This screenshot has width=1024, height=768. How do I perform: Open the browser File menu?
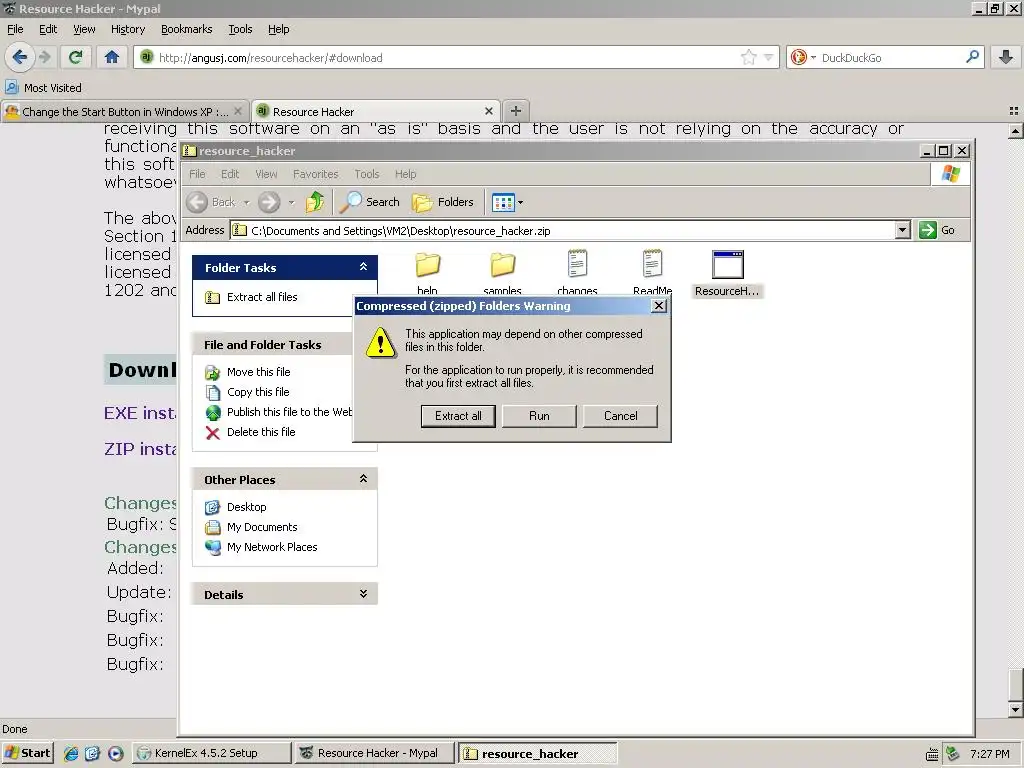click(15, 29)
